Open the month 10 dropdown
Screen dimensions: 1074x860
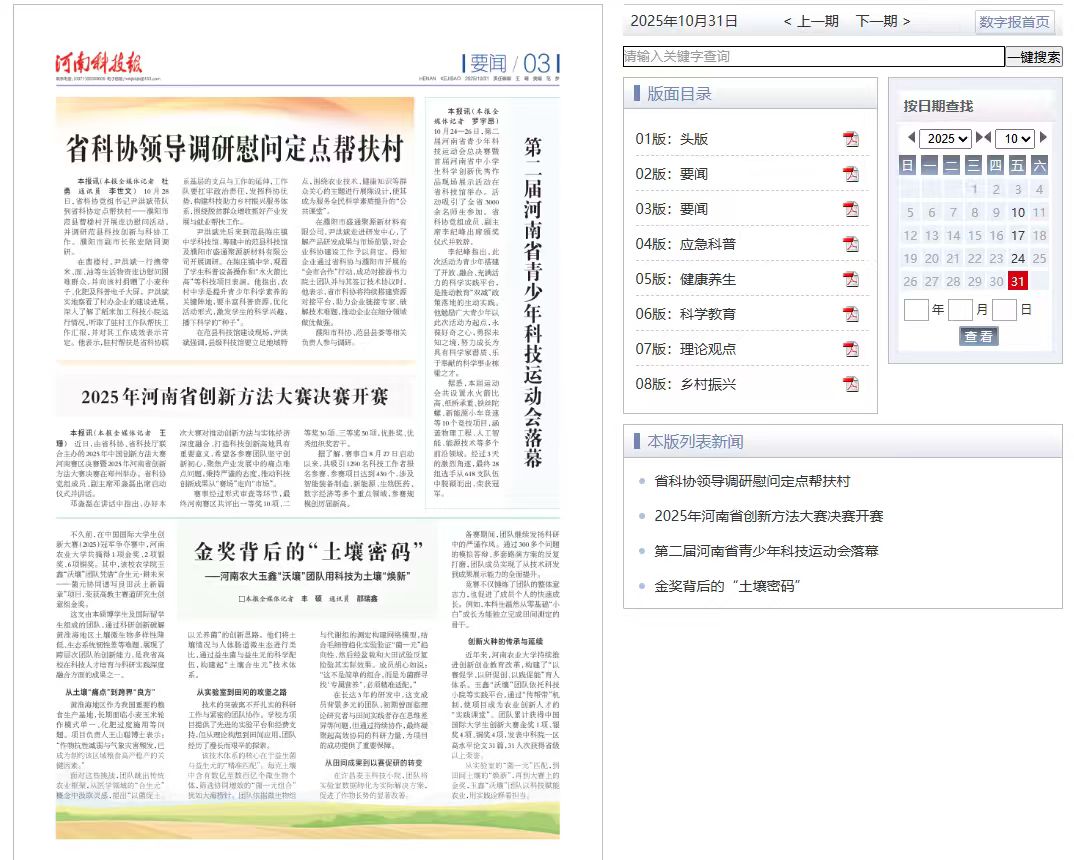point(1014,138)
